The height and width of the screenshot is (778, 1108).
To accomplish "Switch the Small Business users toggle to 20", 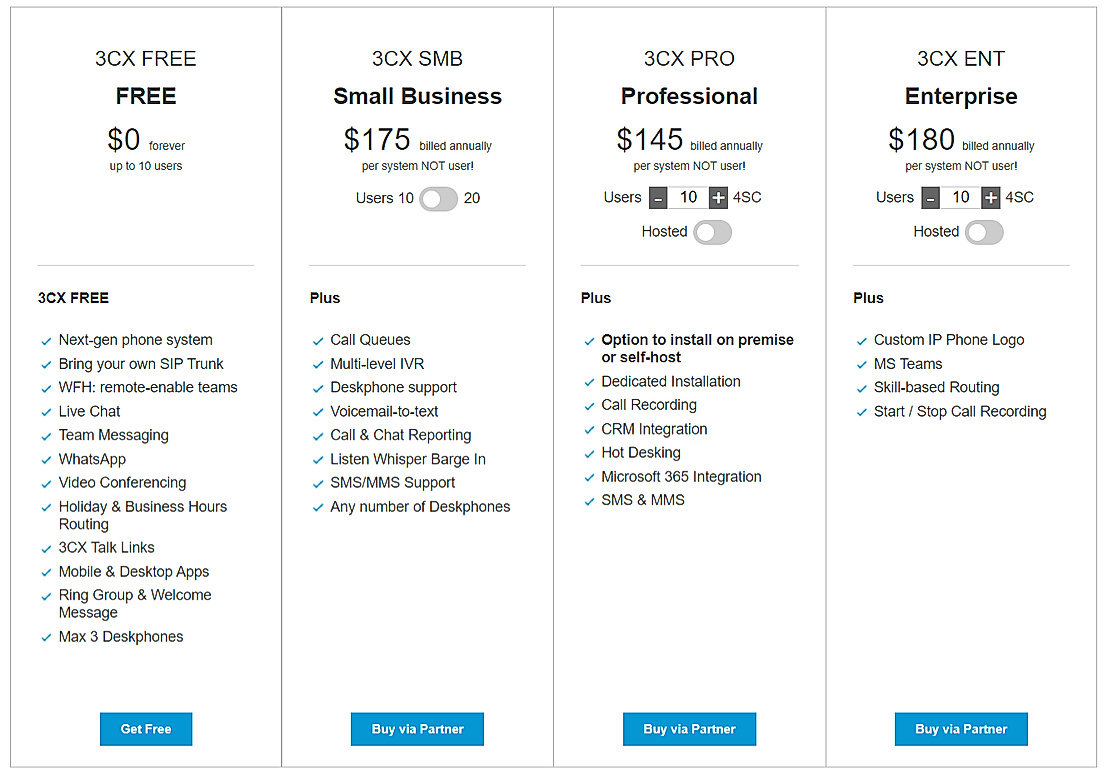I will [449, 198].
